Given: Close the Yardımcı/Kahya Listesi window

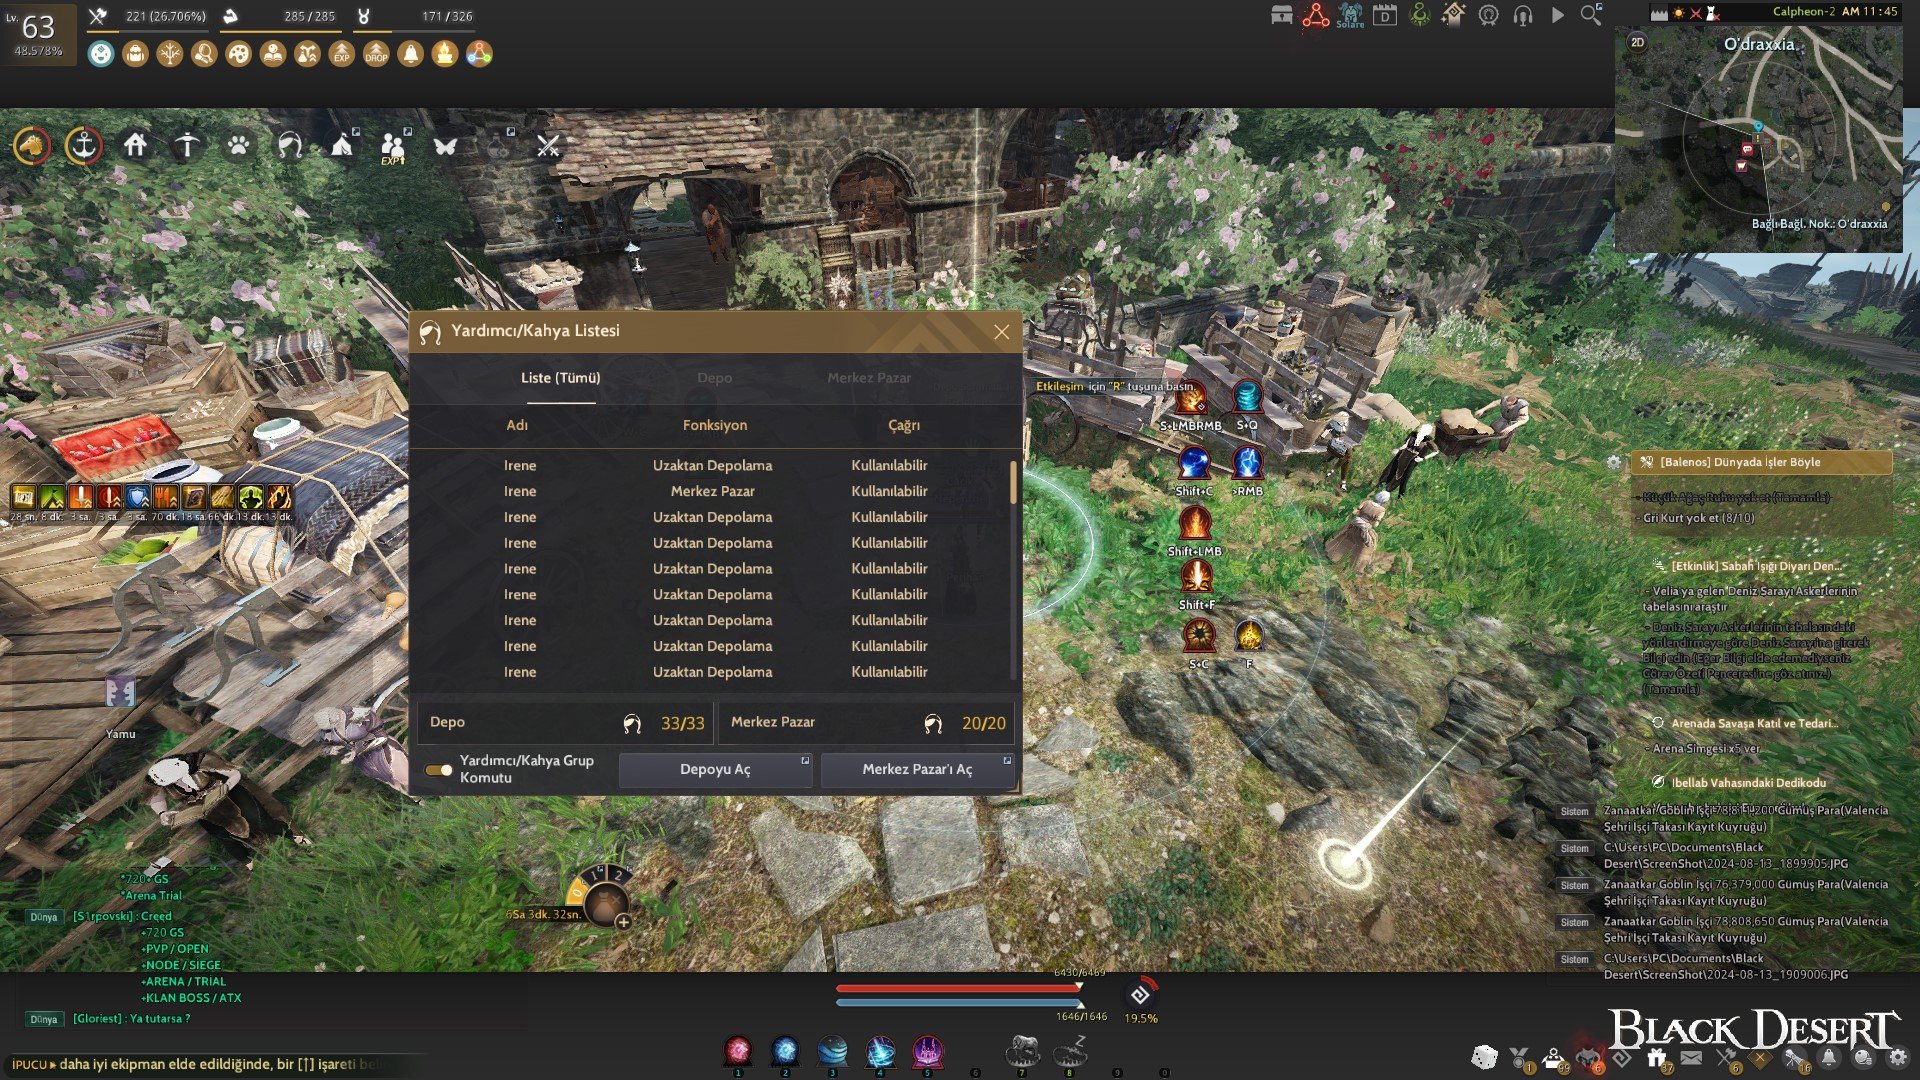Looking at the screenshot, I should coord(1002,332).
